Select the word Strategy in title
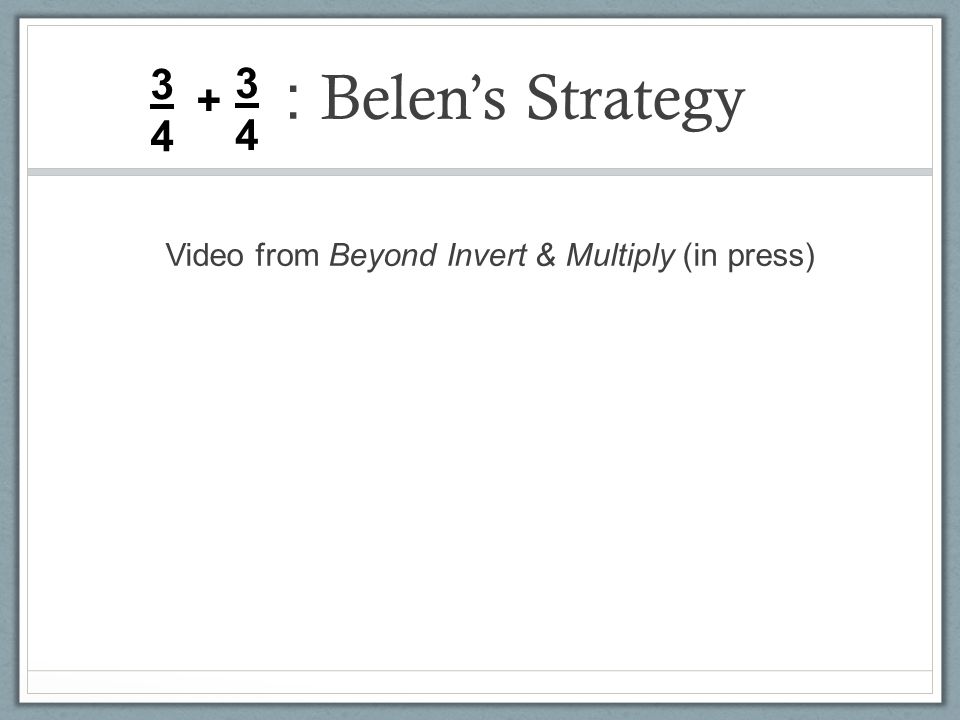This screenshot has height=720, width=960. point(635,102)
